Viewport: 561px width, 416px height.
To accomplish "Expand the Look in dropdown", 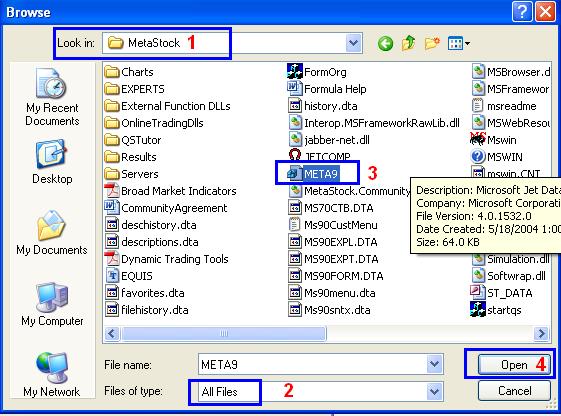I will 353,43.
